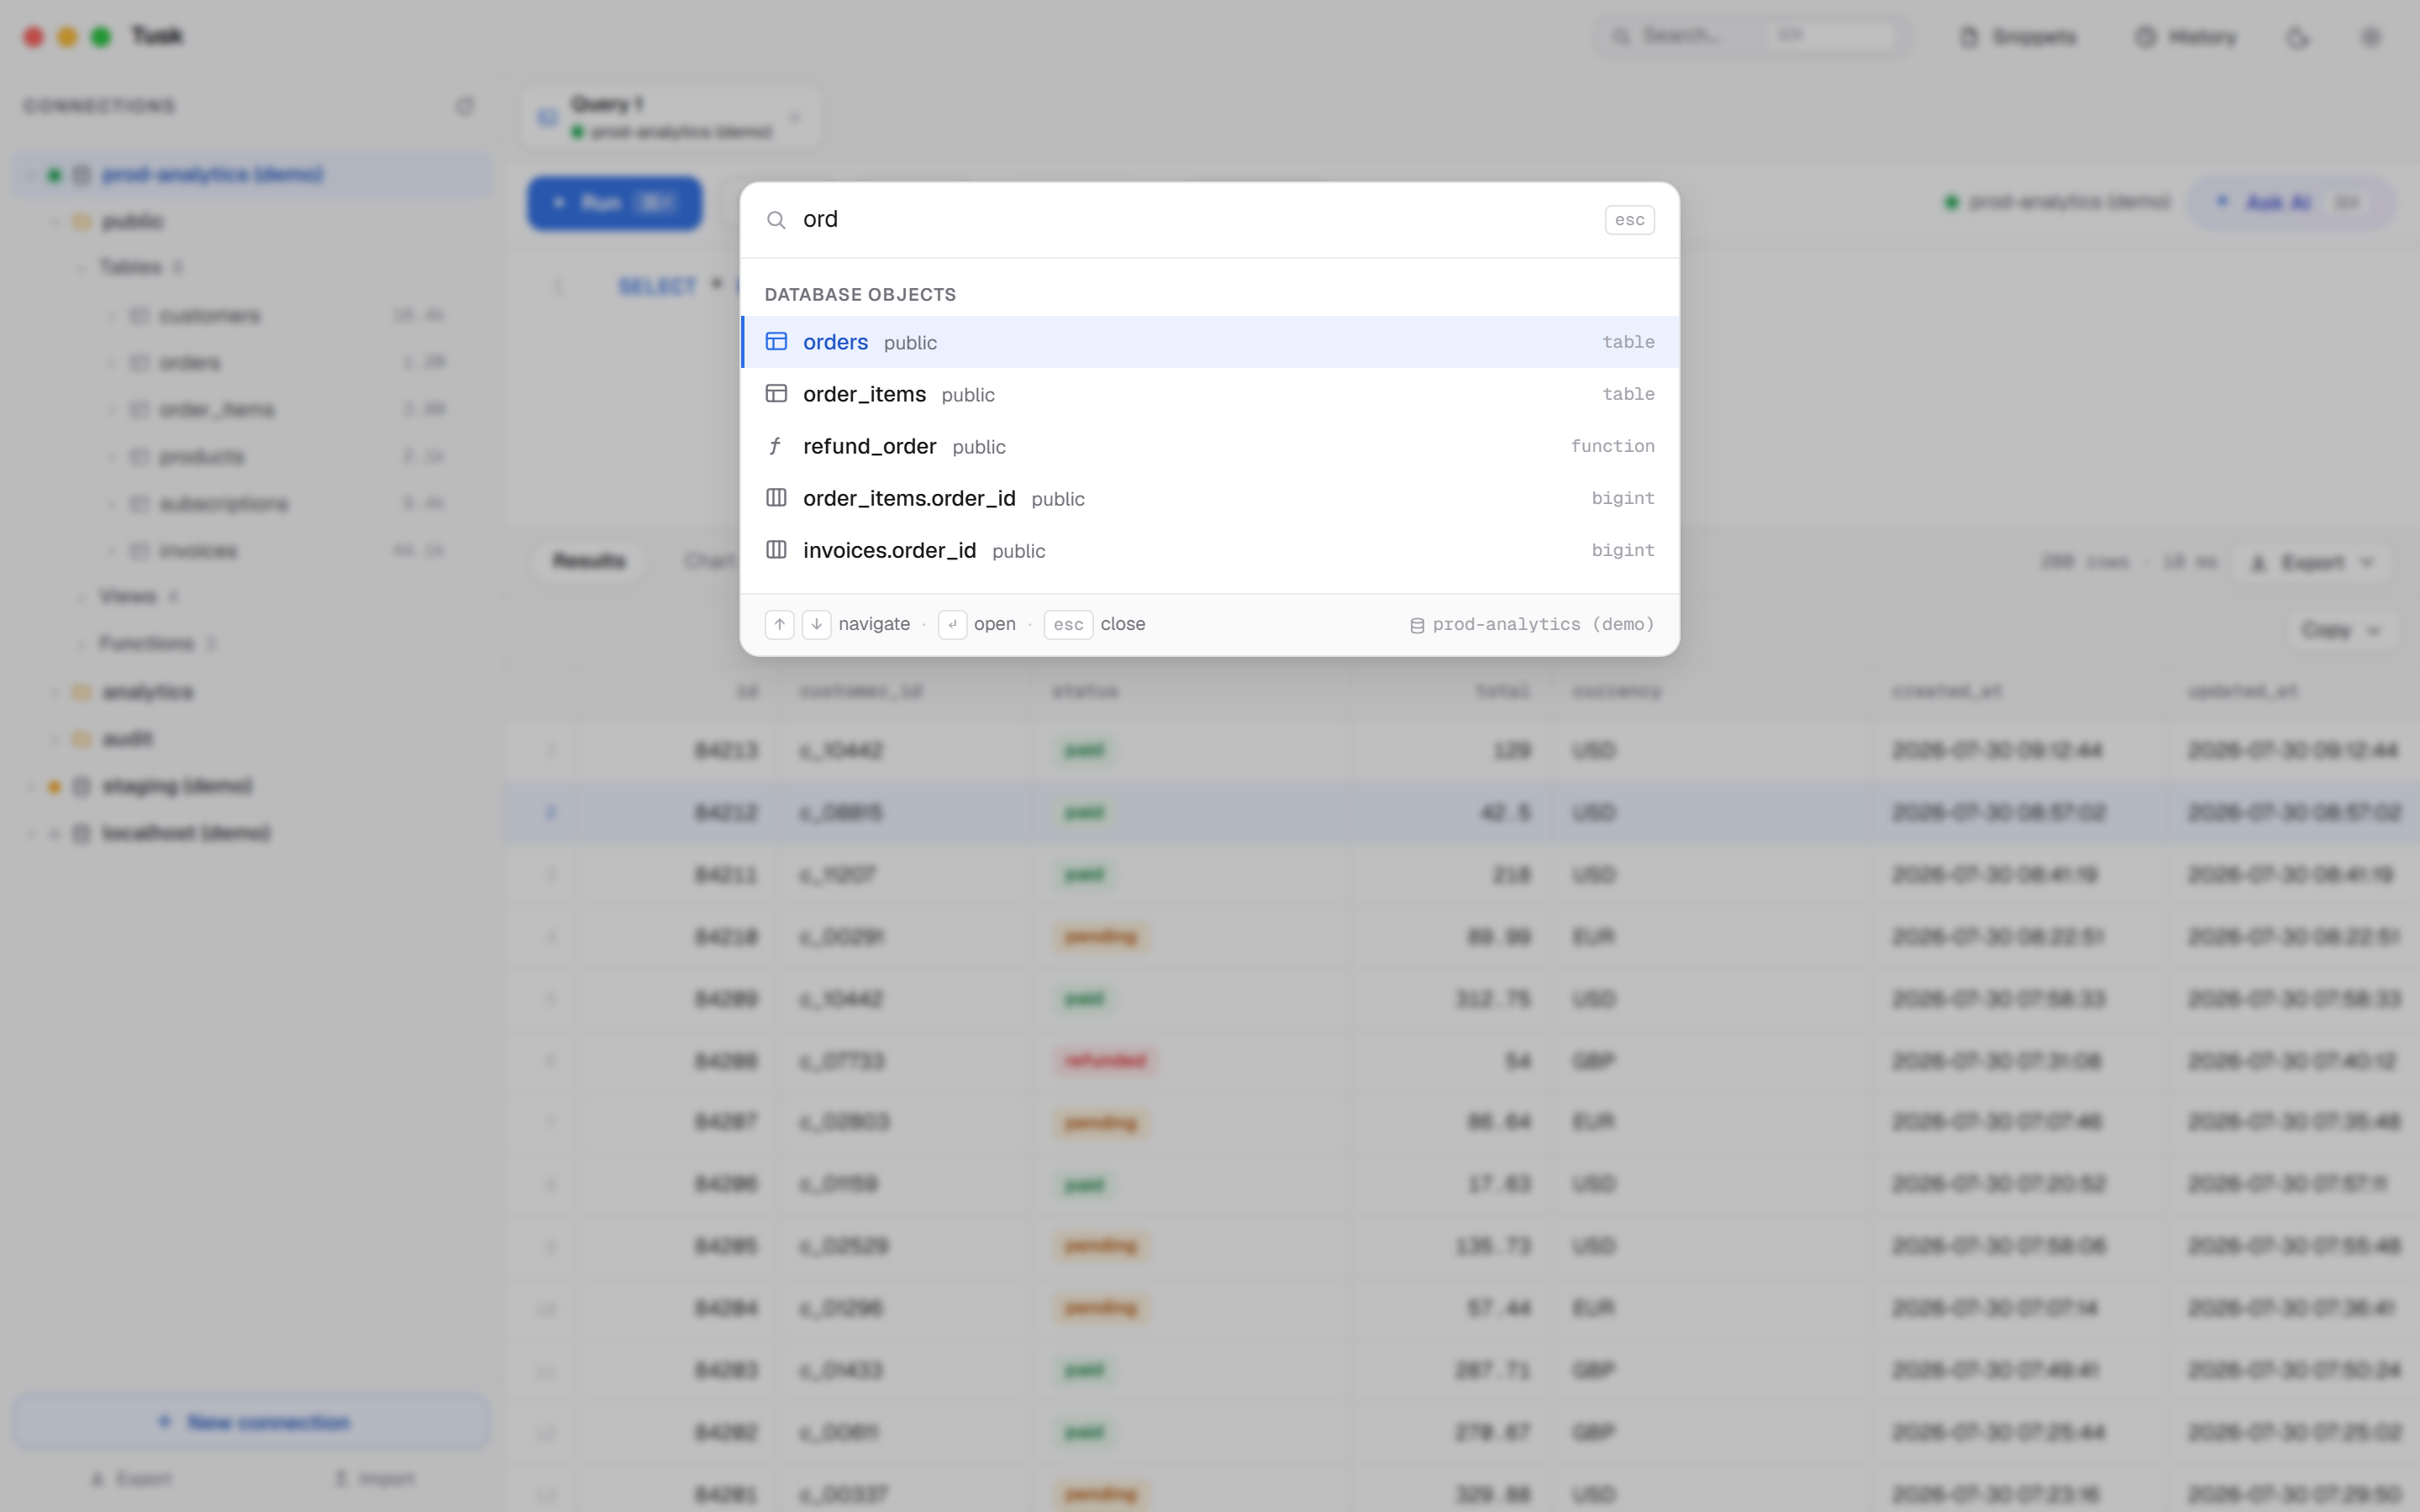Click the table icon beside the orders result
The height and width of the screenshot is (1512, 2420).
coord(776,342)
